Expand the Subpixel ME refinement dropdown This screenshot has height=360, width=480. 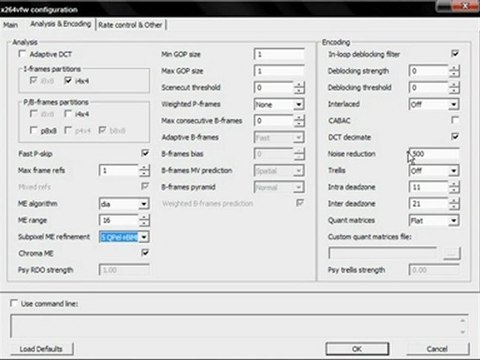(x=144, y=237)
